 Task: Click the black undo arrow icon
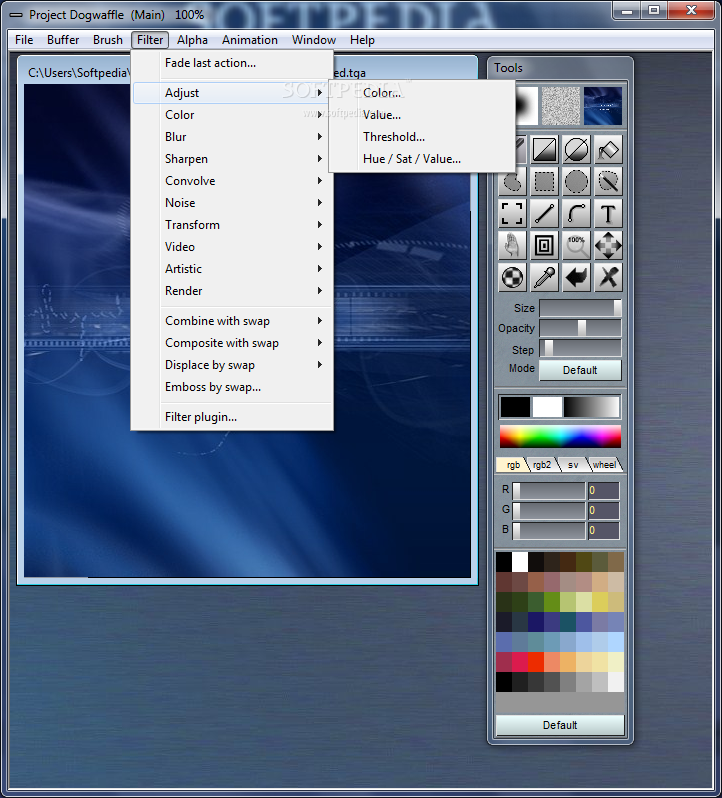576,278
